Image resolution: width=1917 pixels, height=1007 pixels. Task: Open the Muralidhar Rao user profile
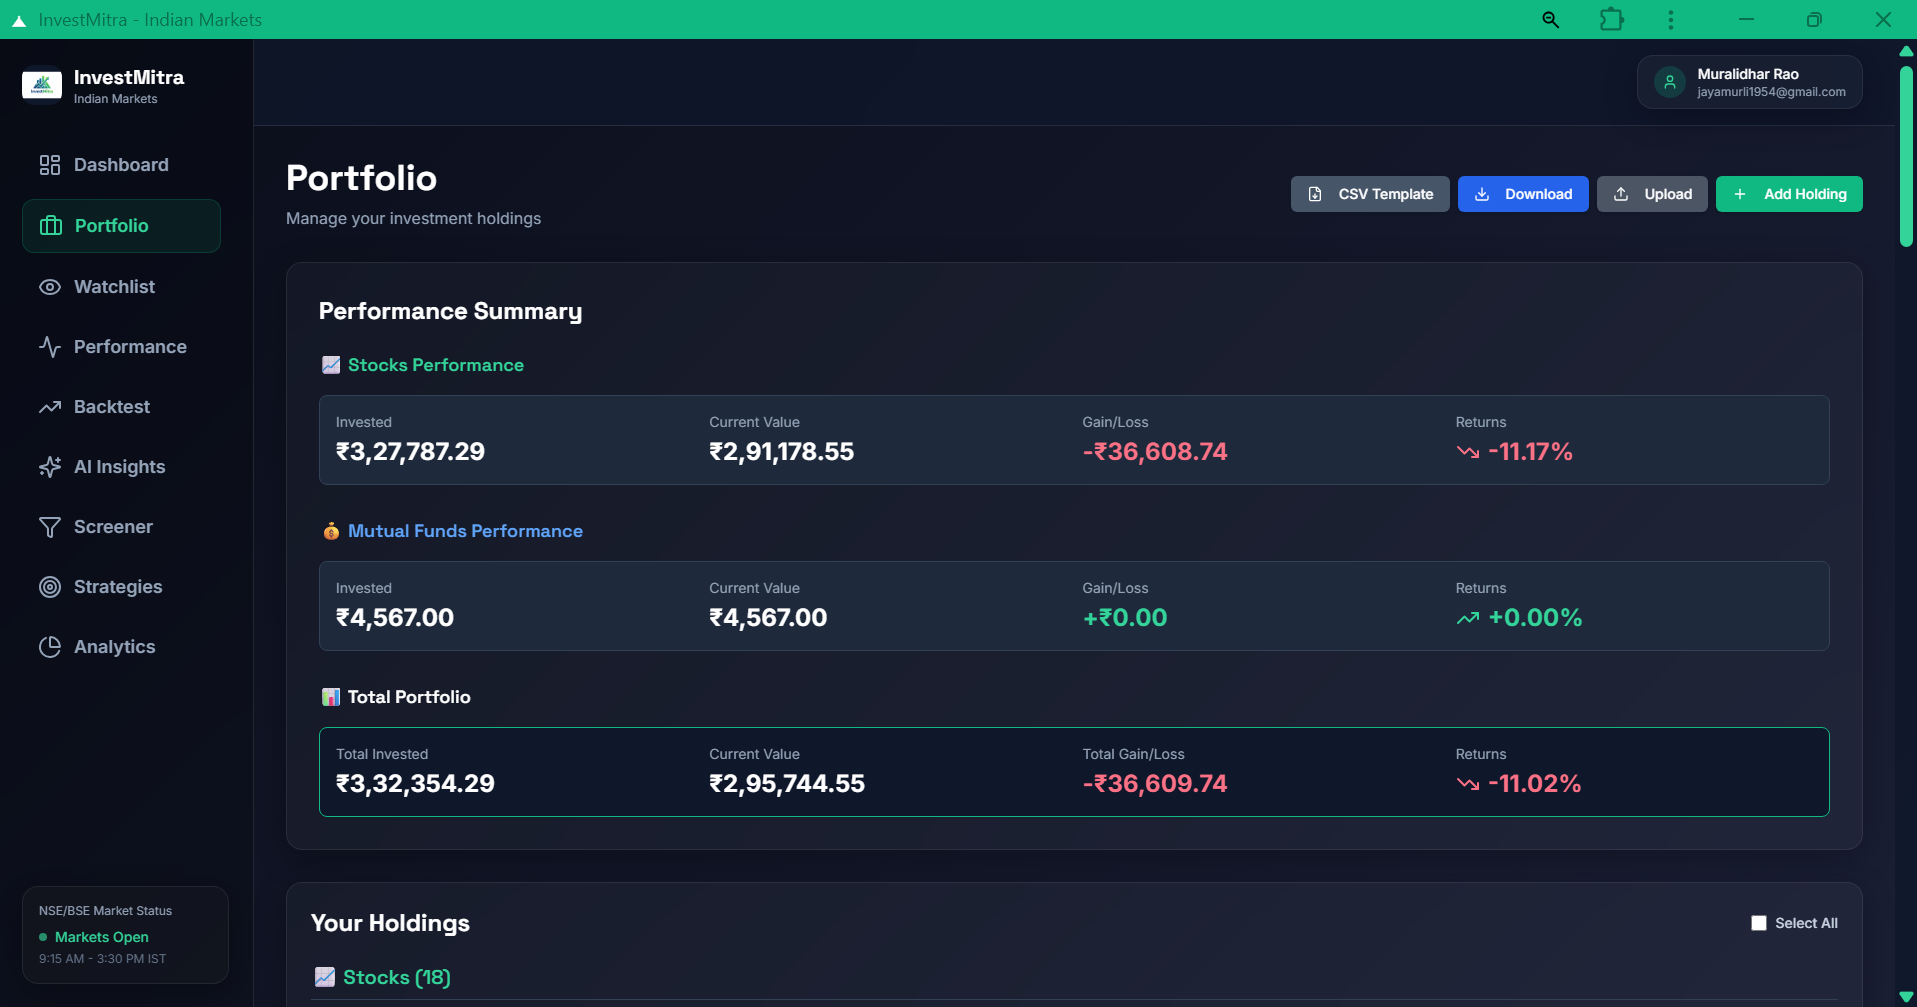[1749, 82]
